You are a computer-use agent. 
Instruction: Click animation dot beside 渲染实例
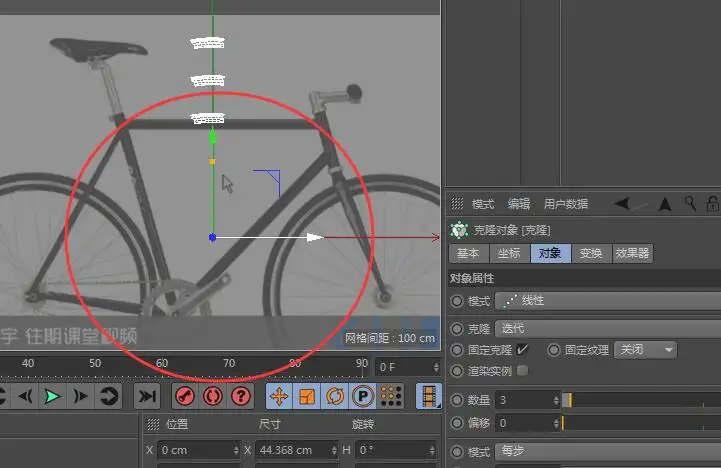(x=457, y=371)
